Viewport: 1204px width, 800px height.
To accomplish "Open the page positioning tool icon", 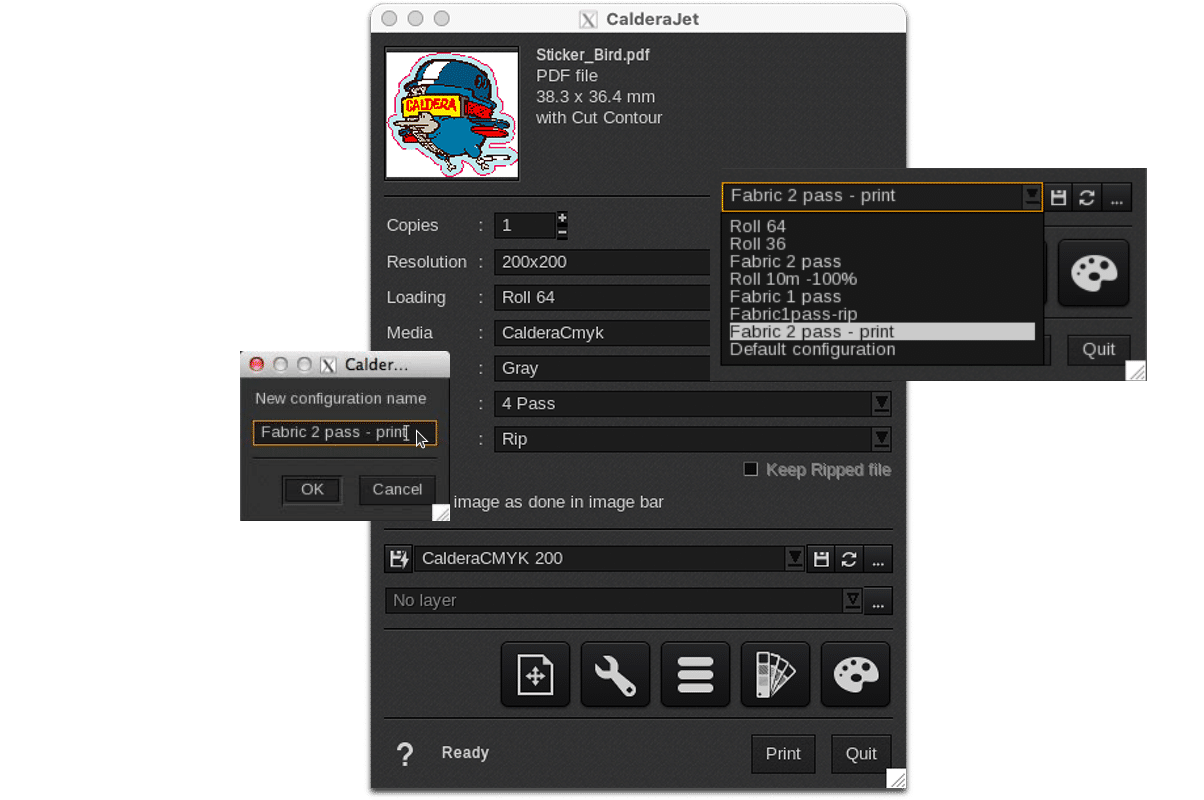I will click(535, 675).
